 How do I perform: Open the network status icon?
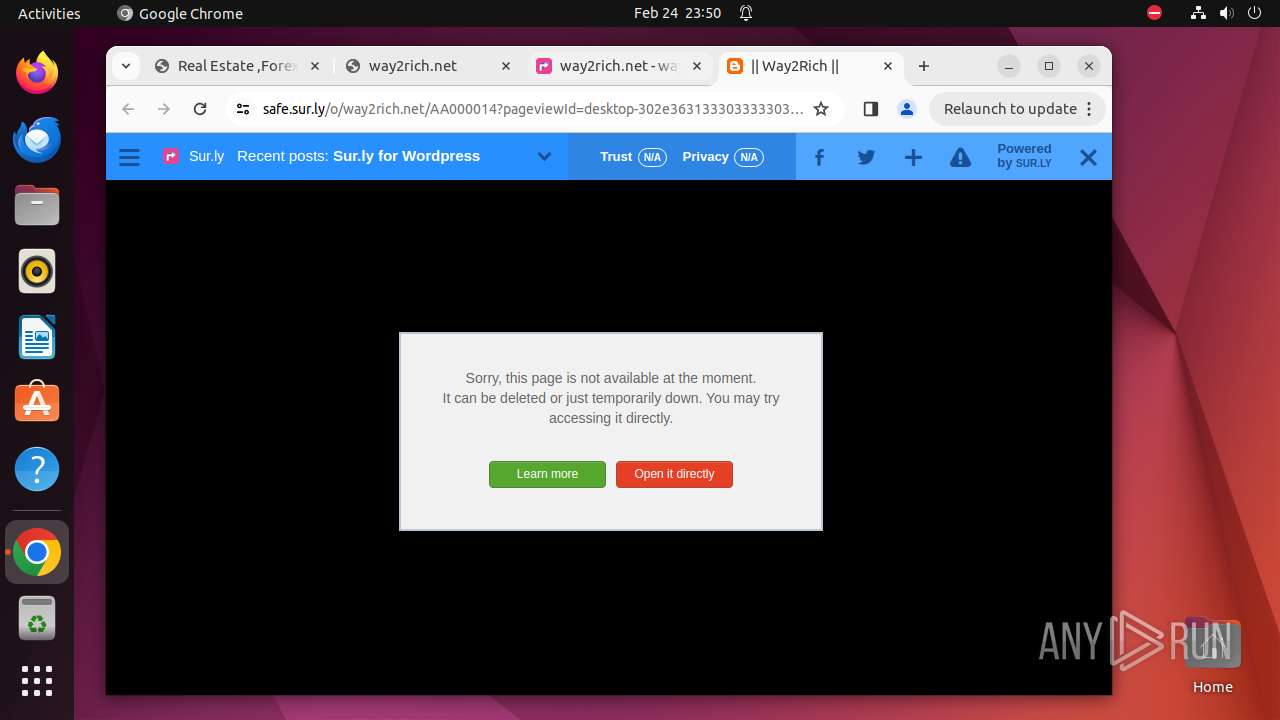coord(1198,13)
